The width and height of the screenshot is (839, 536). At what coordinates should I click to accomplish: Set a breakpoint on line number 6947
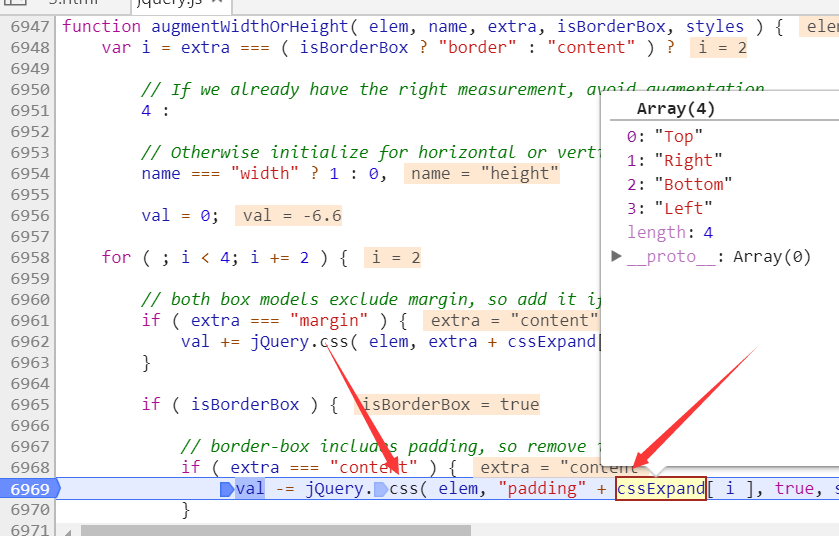(x=30, y=26)
